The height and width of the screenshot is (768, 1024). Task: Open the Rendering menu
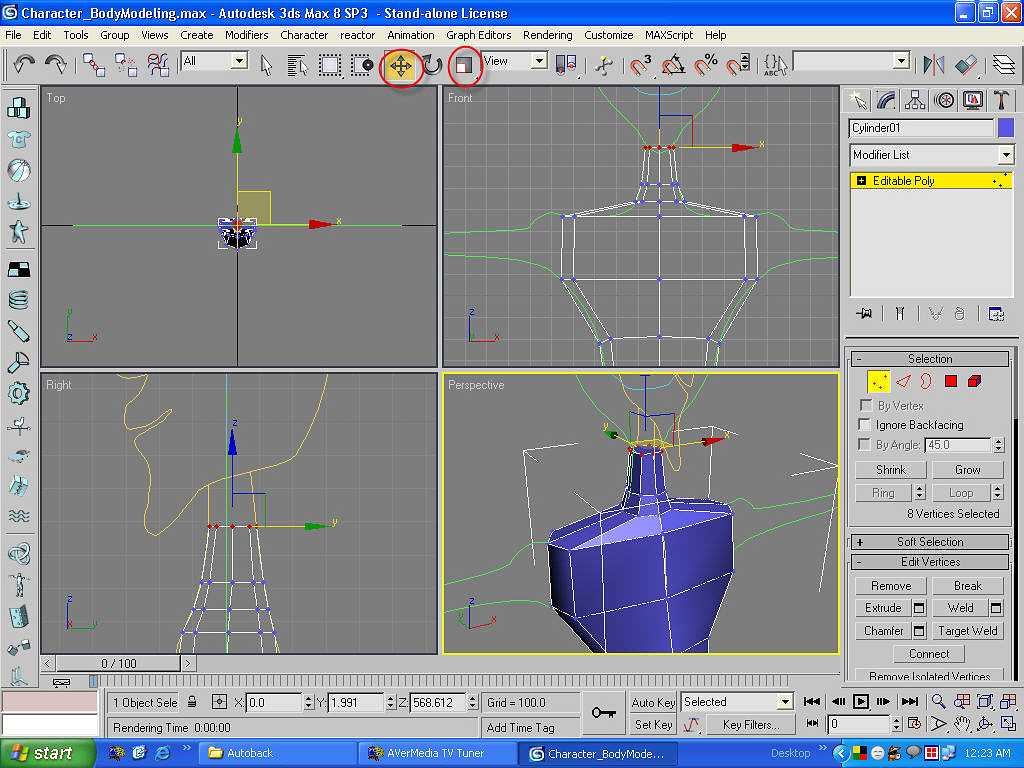coord(547,35)
